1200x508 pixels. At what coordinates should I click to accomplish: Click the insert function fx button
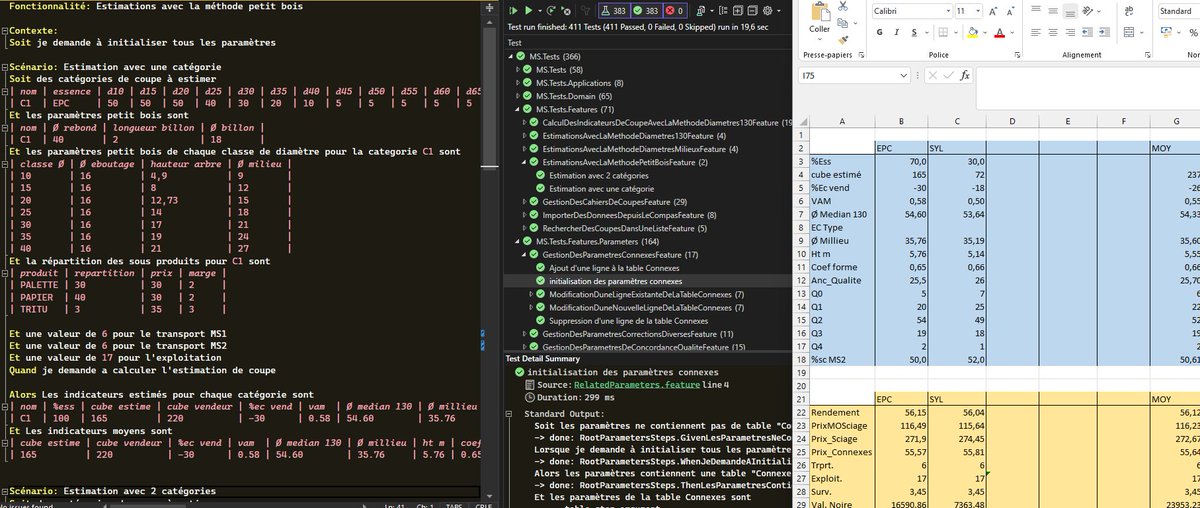[964, 75]
